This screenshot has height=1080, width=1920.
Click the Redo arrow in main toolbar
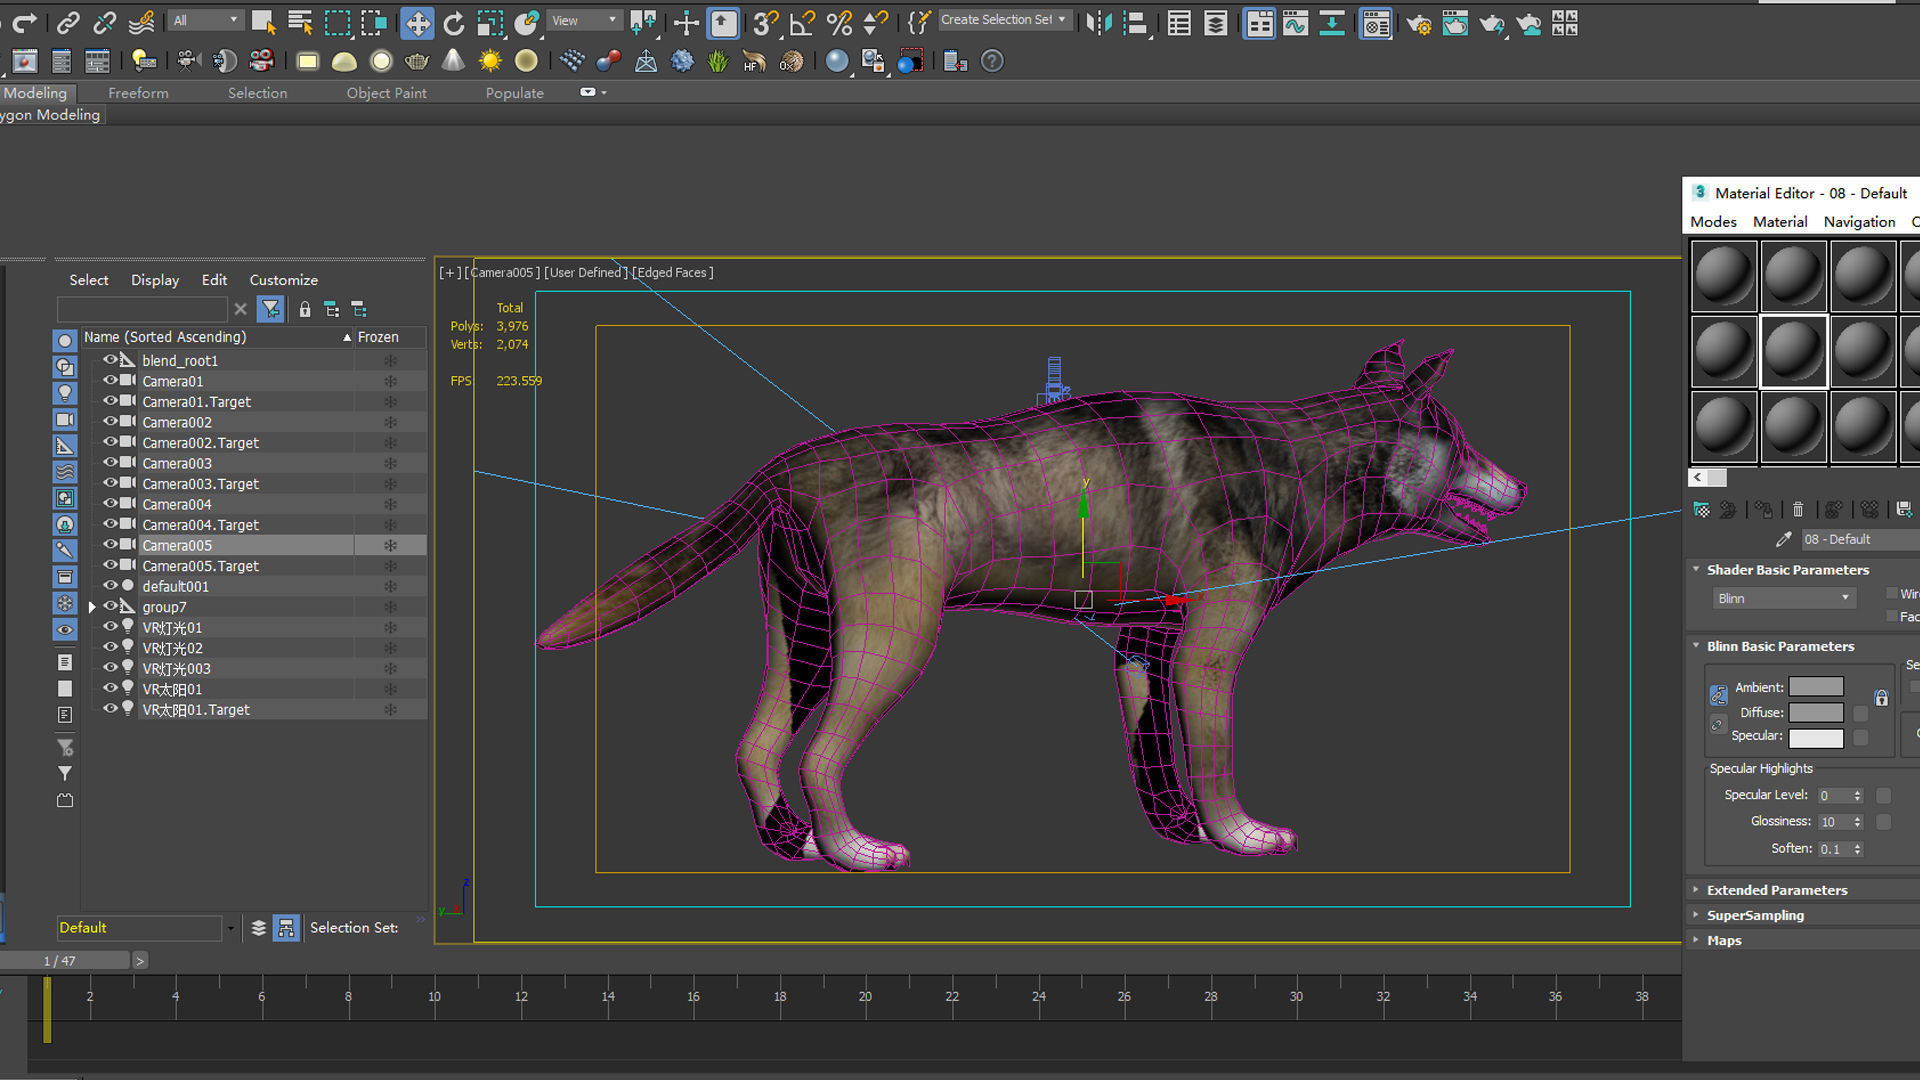[25, 22]
